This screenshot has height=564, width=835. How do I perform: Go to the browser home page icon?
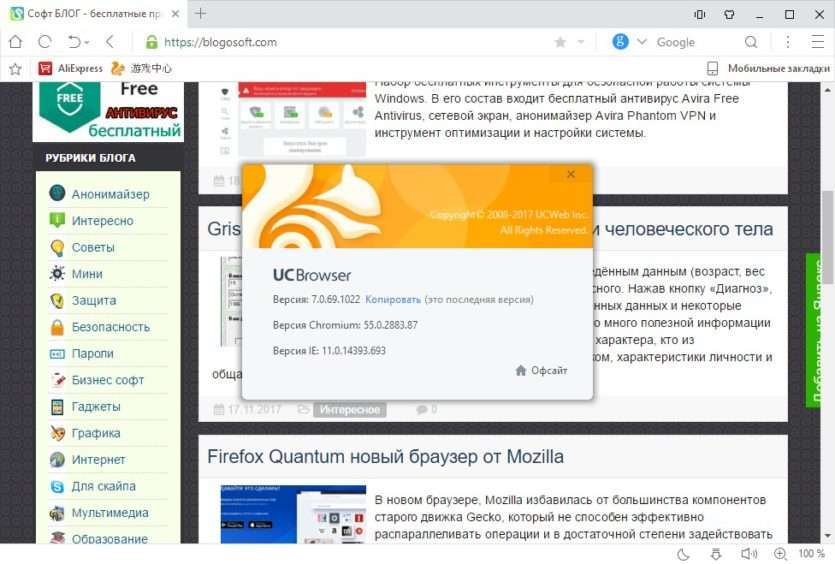[15, 42]
